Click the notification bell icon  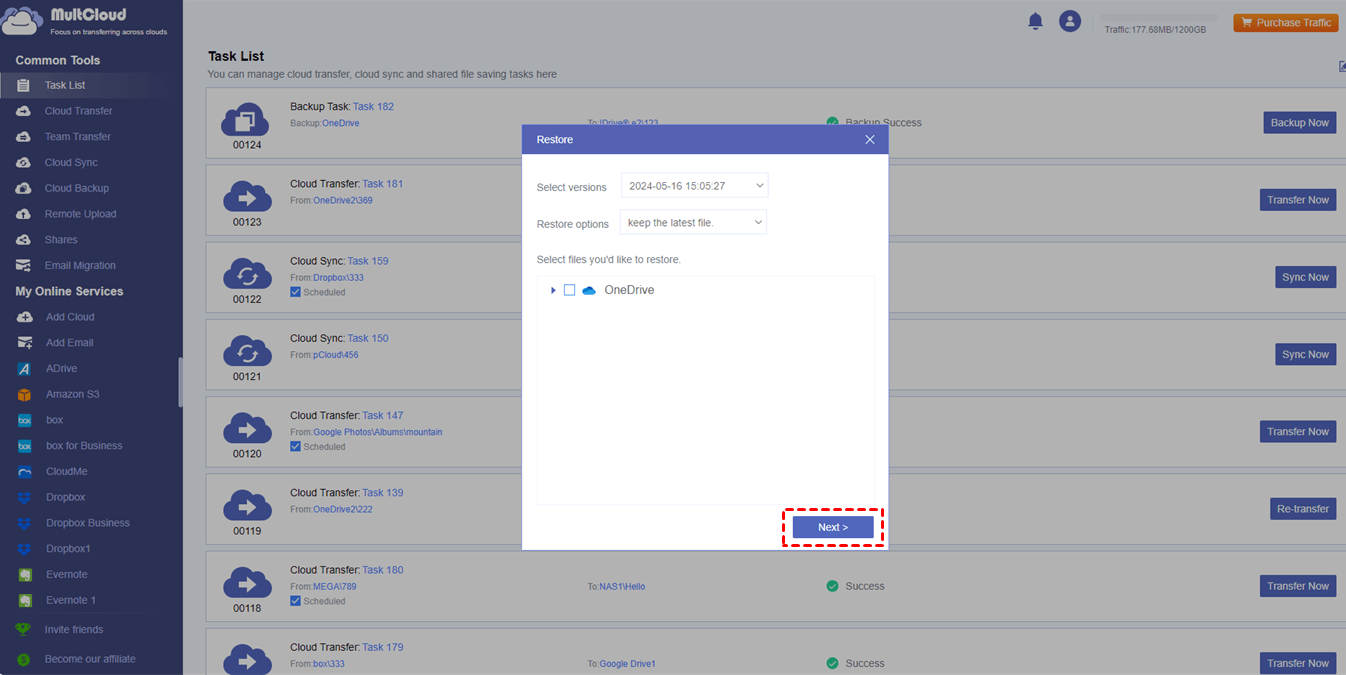click(x=1036, y=21)
